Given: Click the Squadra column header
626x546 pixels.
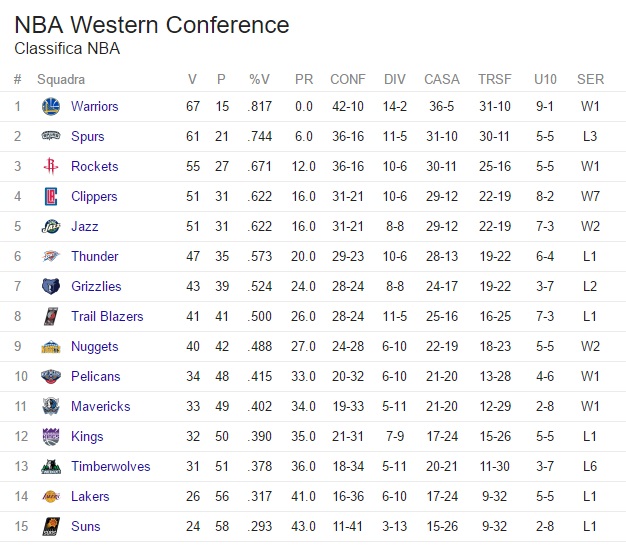Looking at the screenshot, I should pos(61,79).
